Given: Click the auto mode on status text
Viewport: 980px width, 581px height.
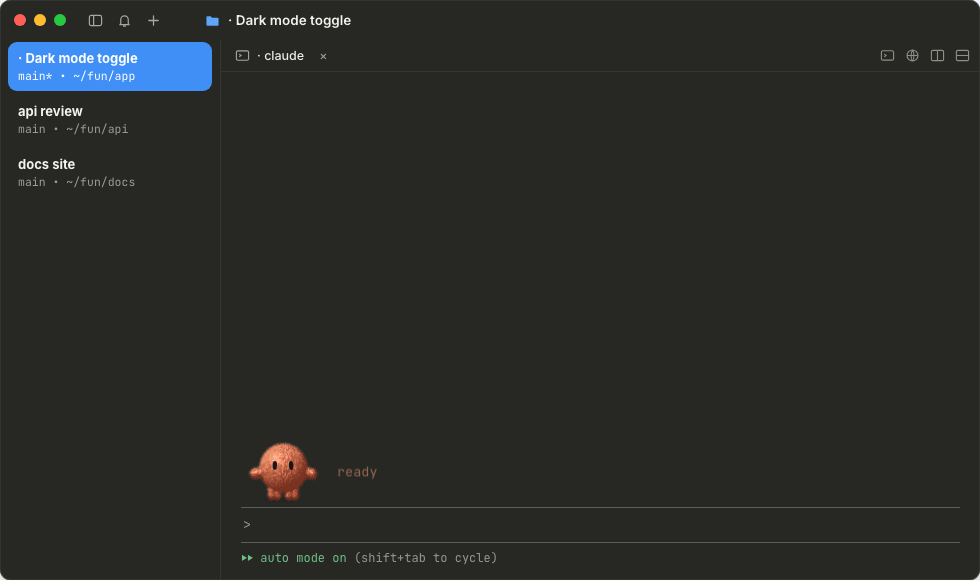Looking at the screenshot, I should click(x=303, y=558).
